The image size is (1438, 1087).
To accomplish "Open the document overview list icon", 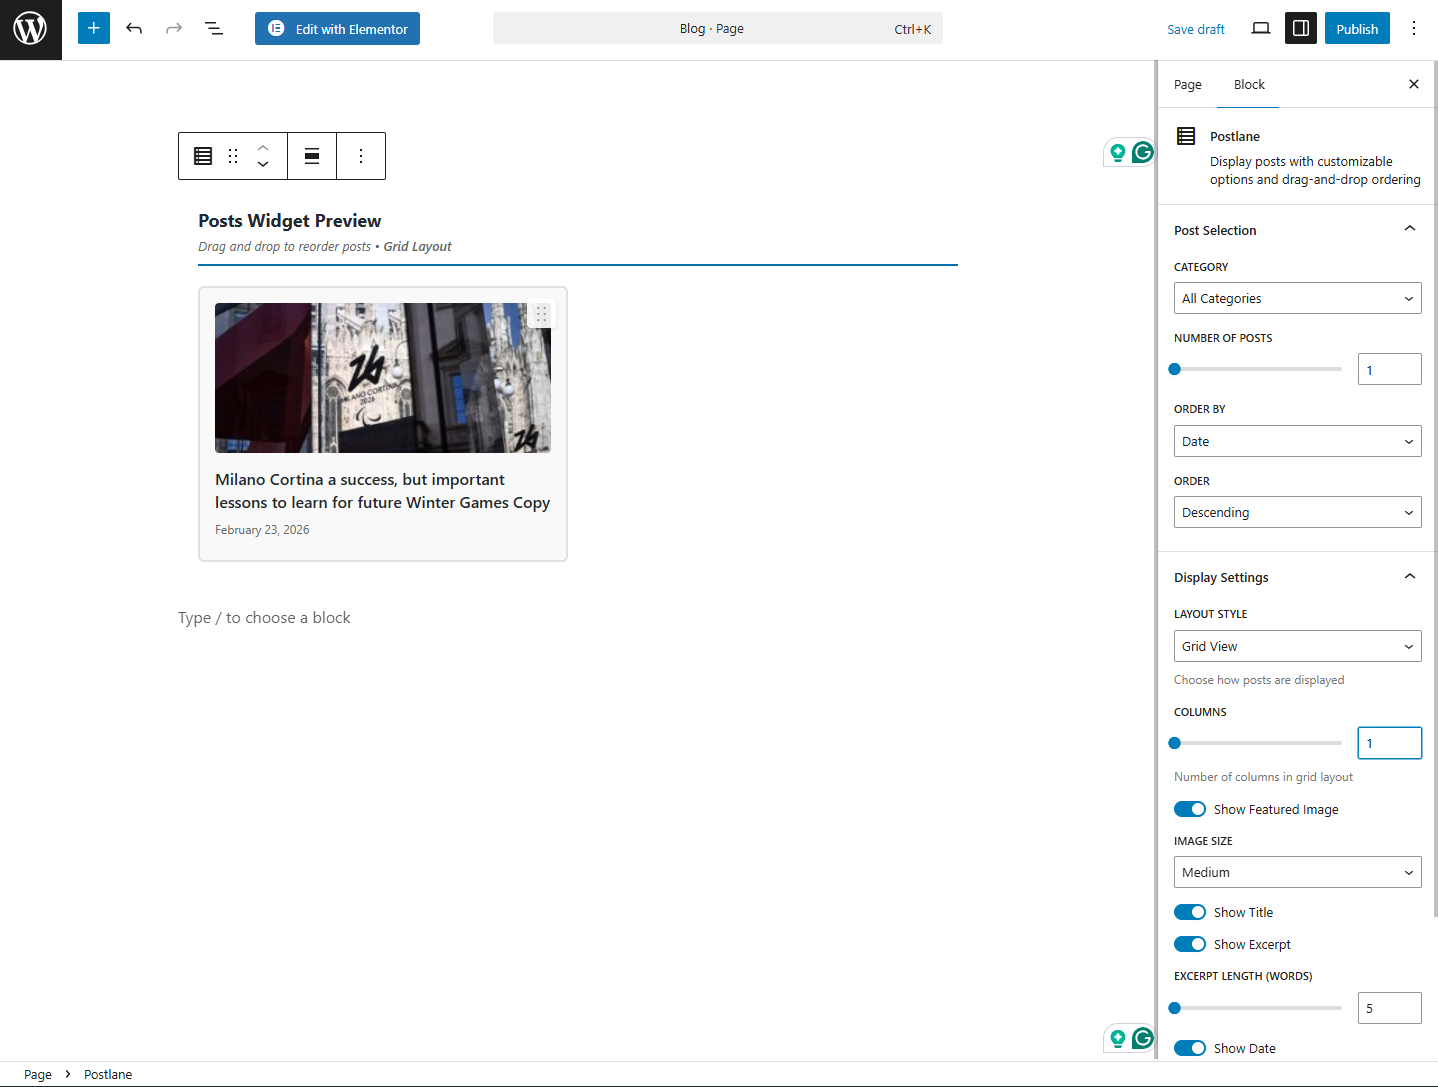I will pyautogui.click(x=214, y=29).
